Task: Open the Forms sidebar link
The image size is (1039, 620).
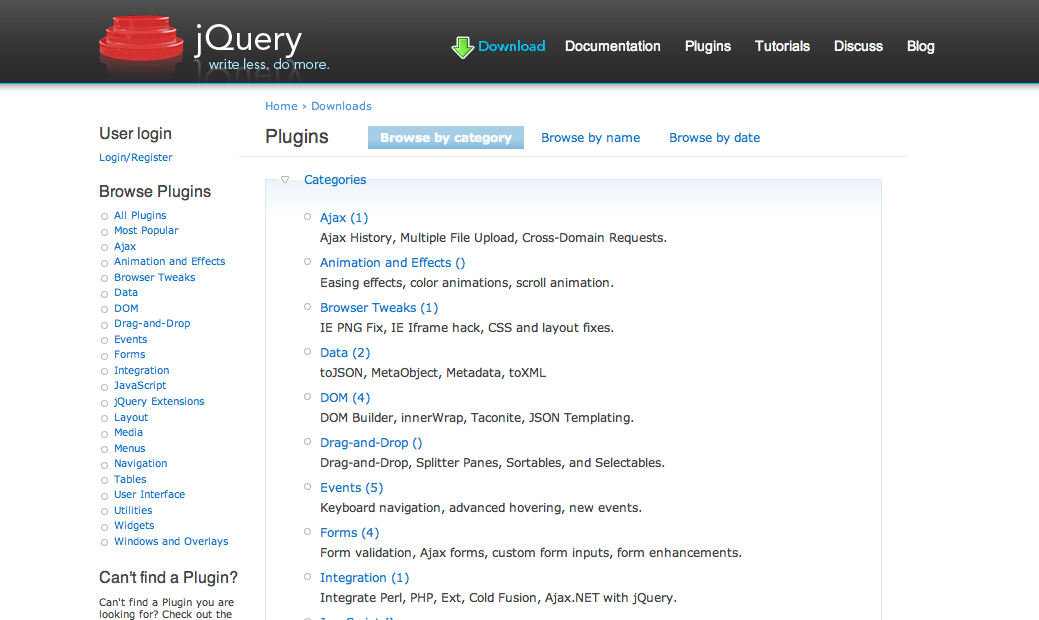Action: [129, 355]
